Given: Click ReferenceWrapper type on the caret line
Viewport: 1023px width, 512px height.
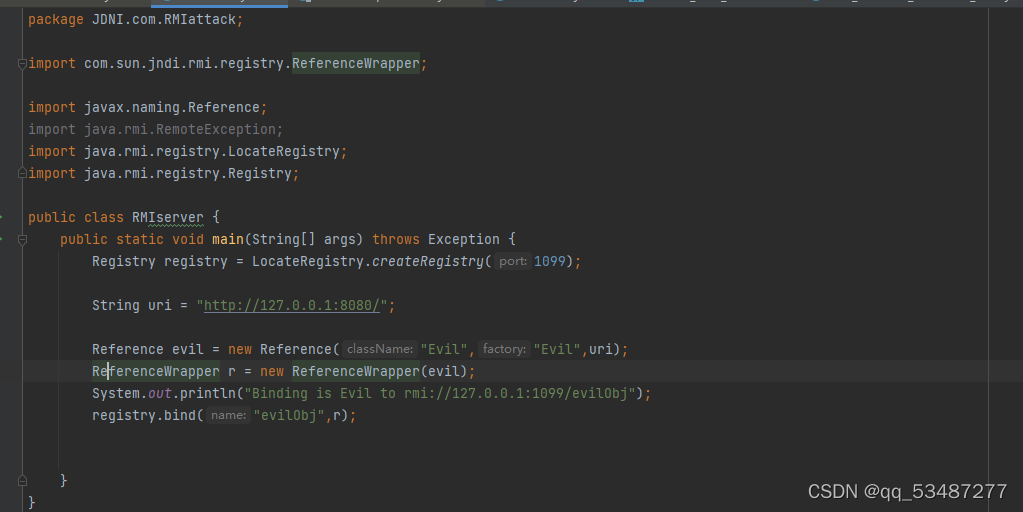Looking at the screenshot, I should point(156,371).
